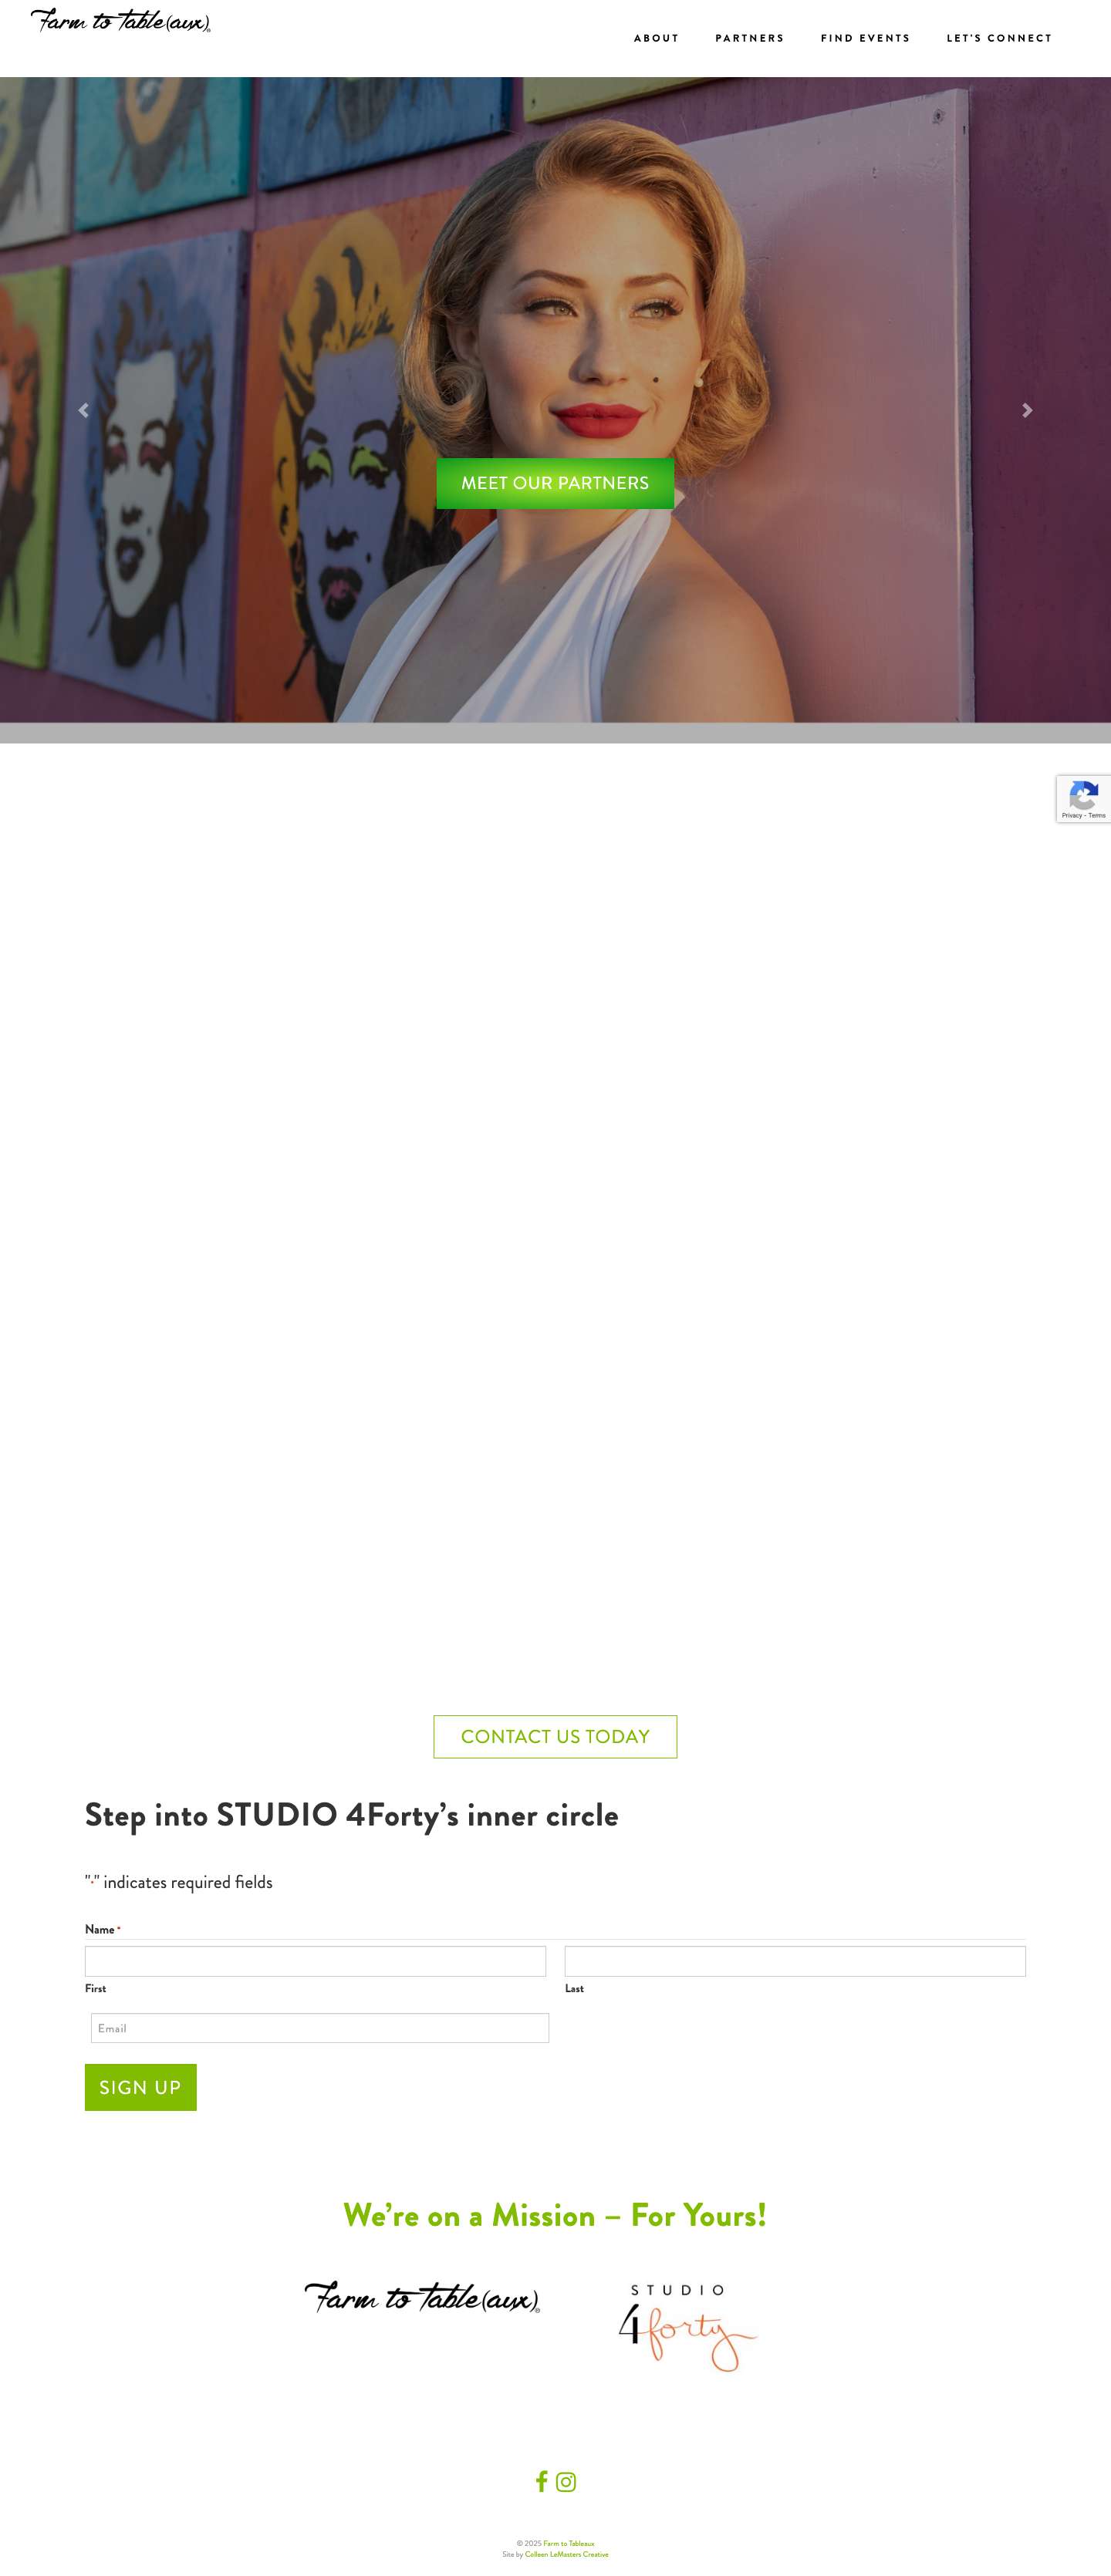Screen dimensions: 1111x2576
Task: Open the reCAPTCHA Privacy link
Action: pos(1071,816)
